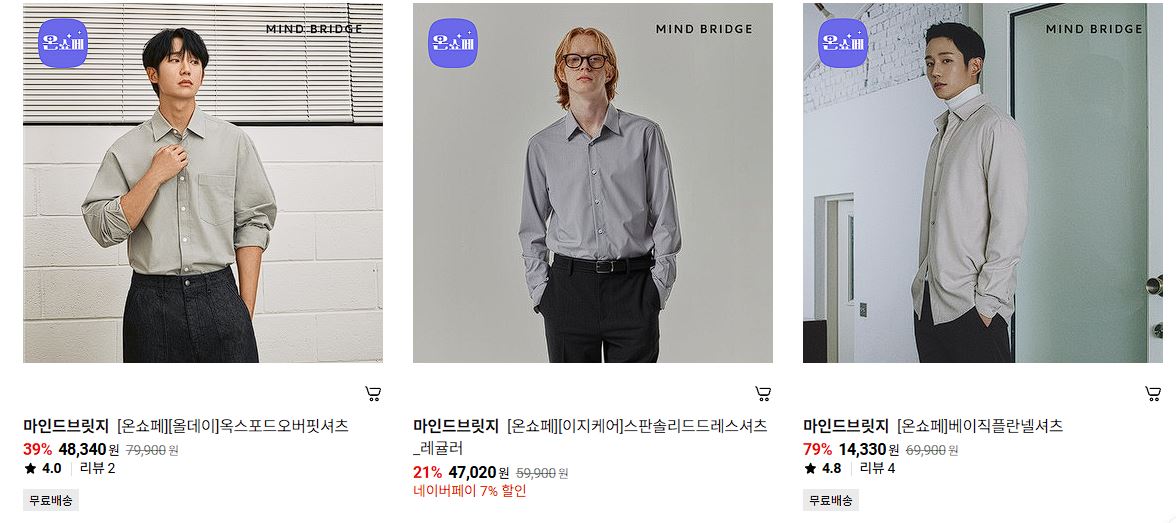The image size is (1176, 523).
Task: Open the 스판솔리드드레스셔츠 product title link
Action: point(590,437)
